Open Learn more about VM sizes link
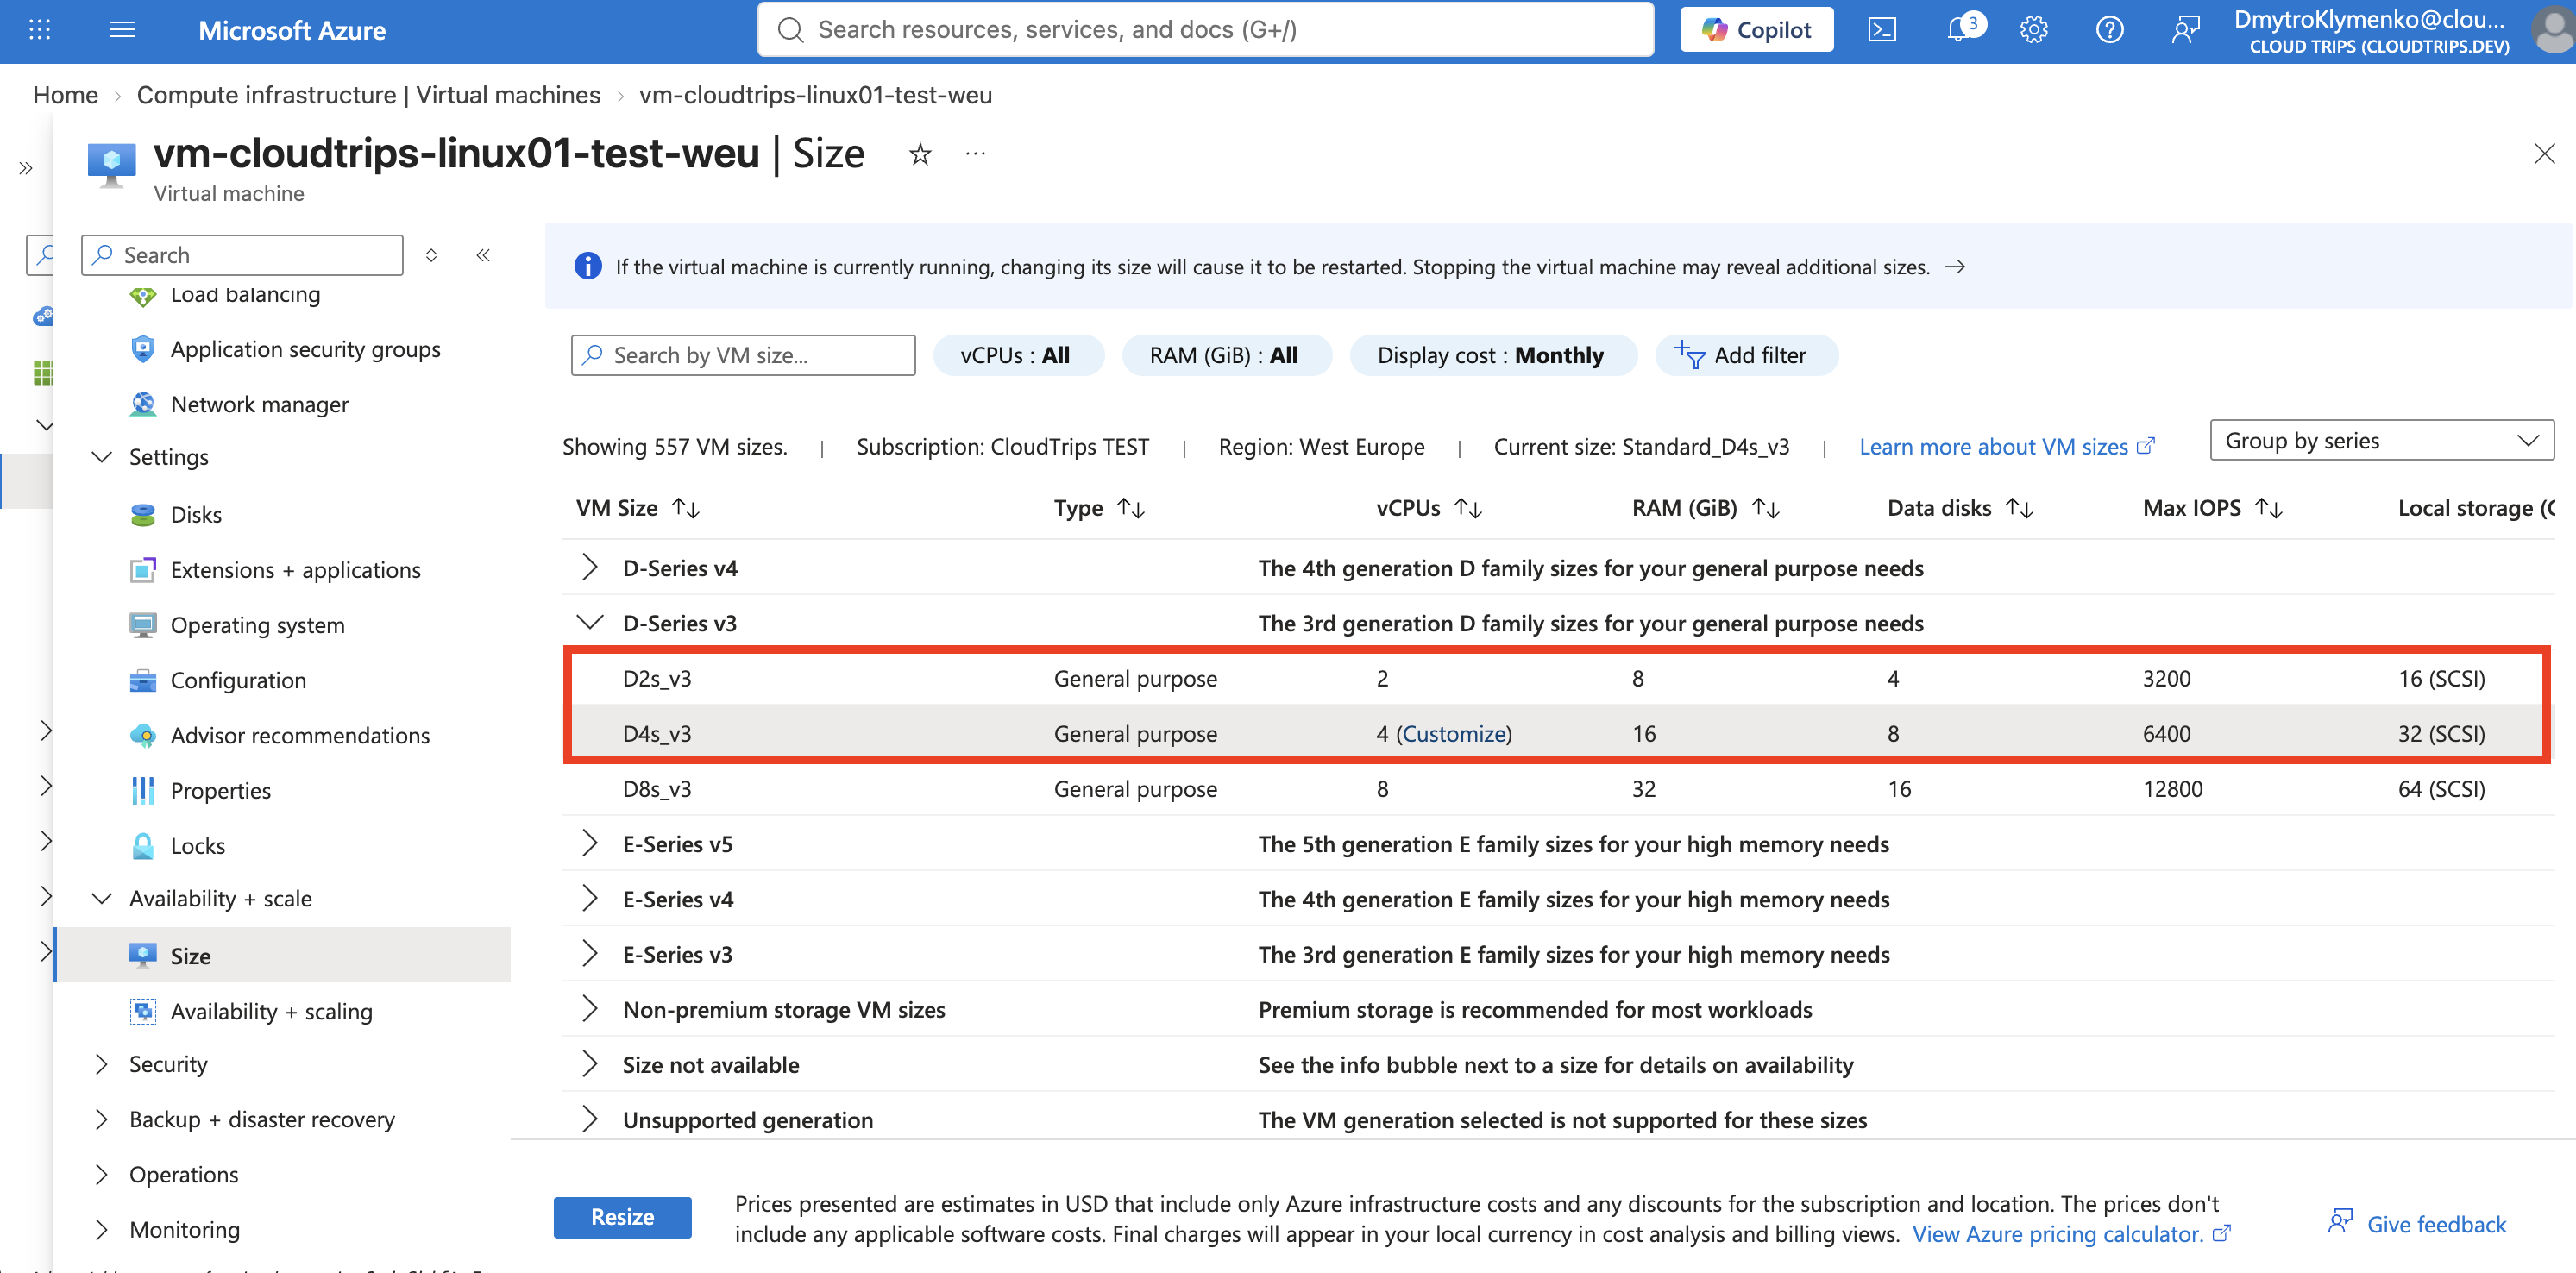This screenshot has height=1273, width=2576. coord(2006,447)
